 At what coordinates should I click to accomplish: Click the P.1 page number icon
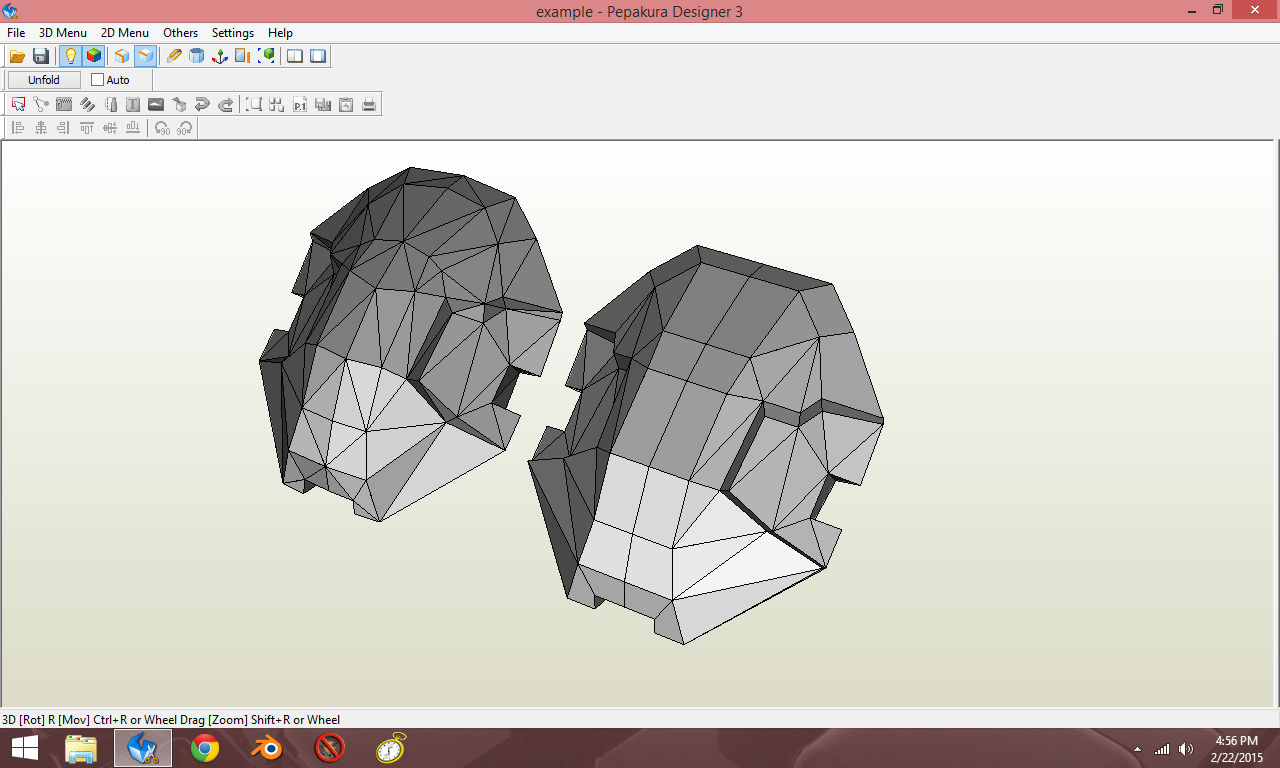300,104
